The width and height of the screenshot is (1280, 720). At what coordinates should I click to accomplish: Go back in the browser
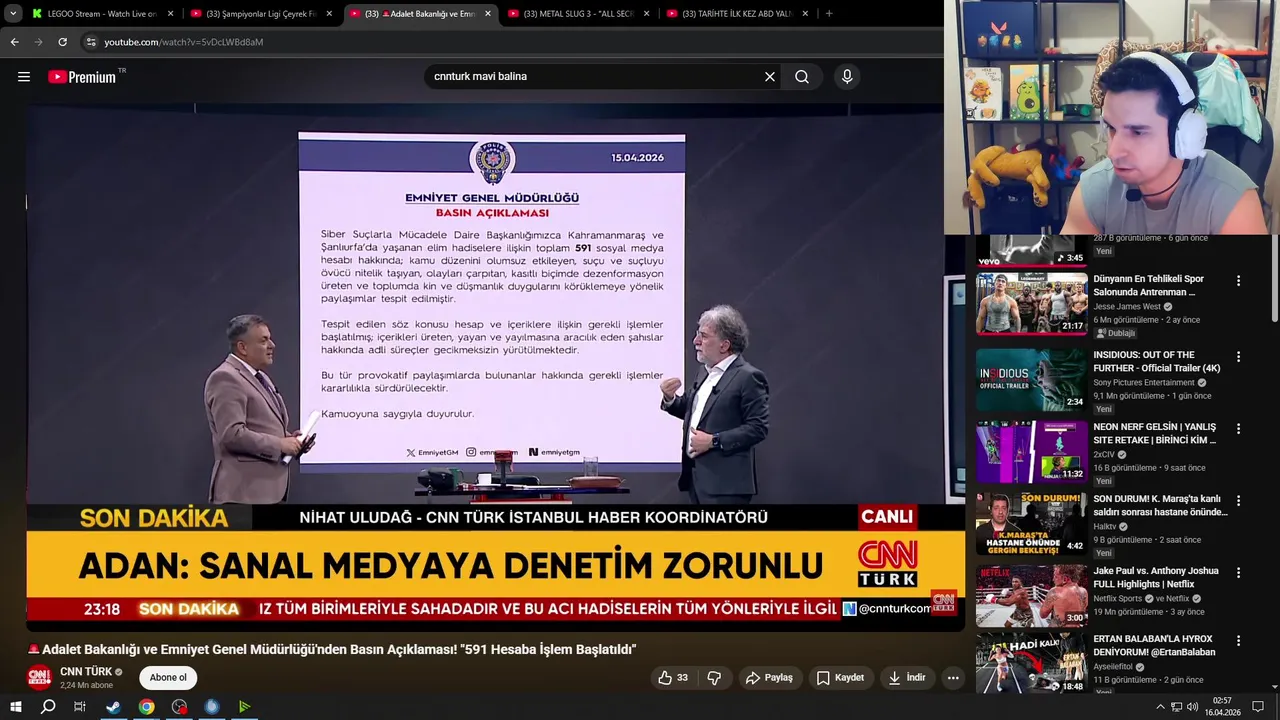[14, 42]
